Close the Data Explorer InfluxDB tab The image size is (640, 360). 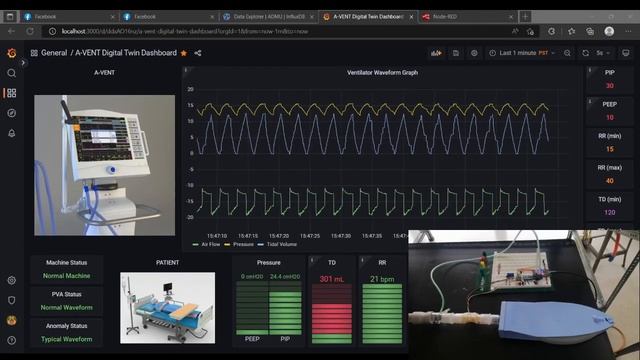(x=312, y=17)
